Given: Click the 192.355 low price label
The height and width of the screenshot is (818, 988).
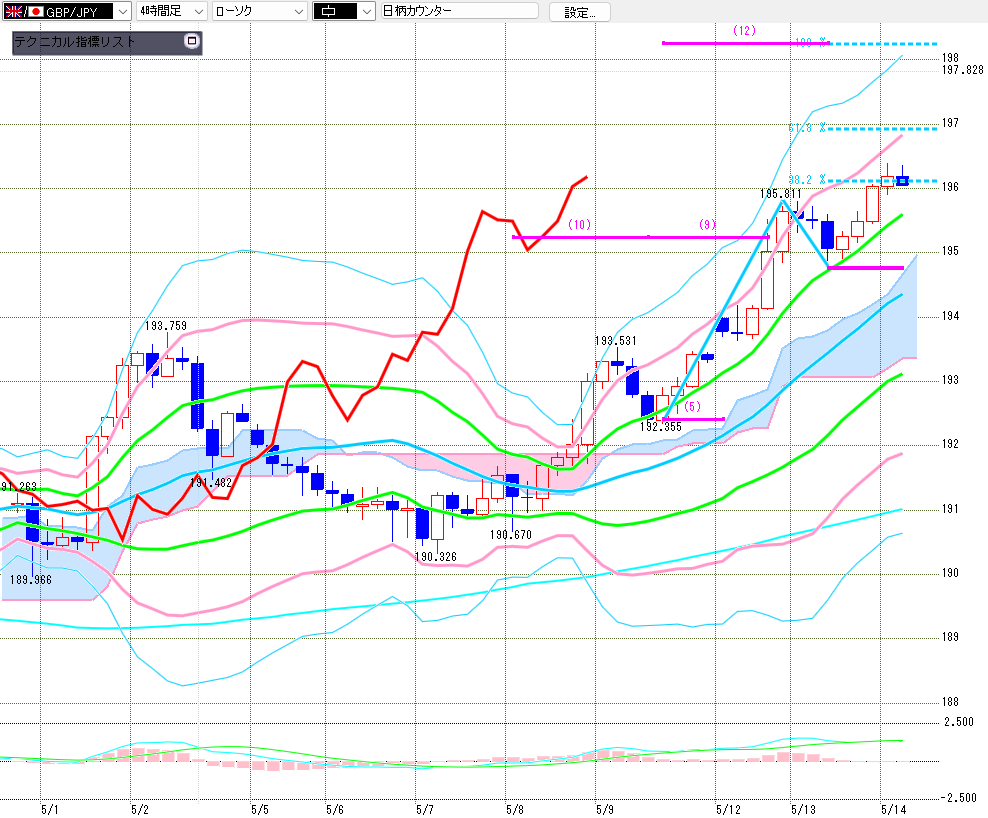Looking at the screenshot, I should 660,427.
